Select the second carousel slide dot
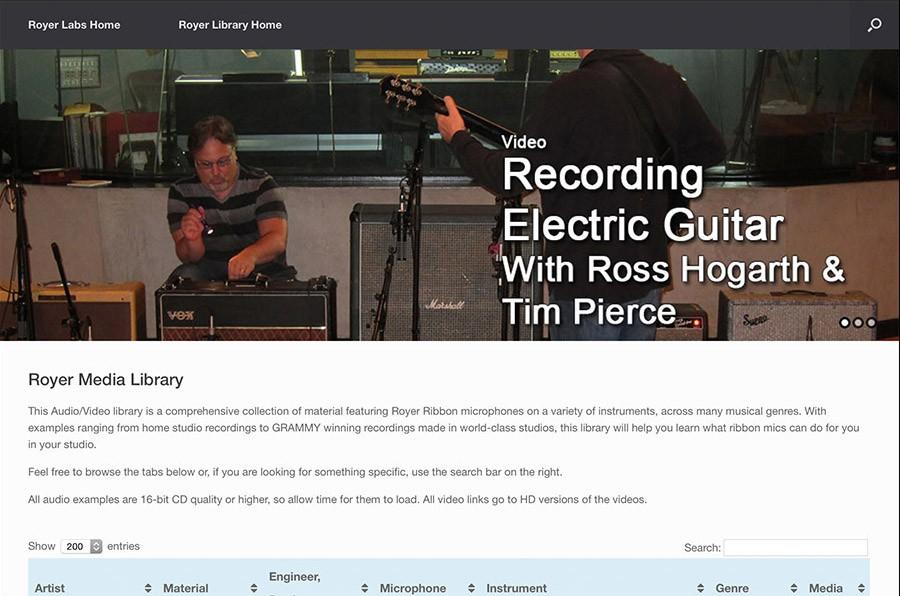 tap(858, 323)
